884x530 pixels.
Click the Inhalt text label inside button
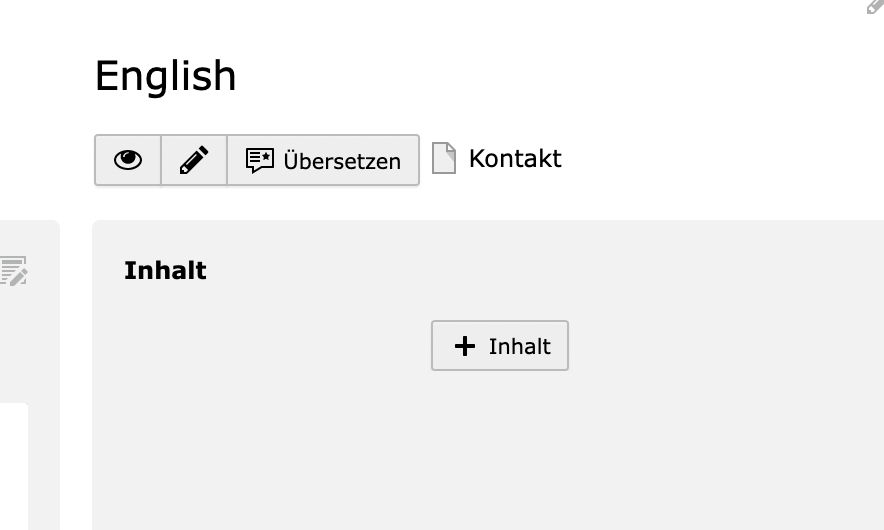point(519,346)
